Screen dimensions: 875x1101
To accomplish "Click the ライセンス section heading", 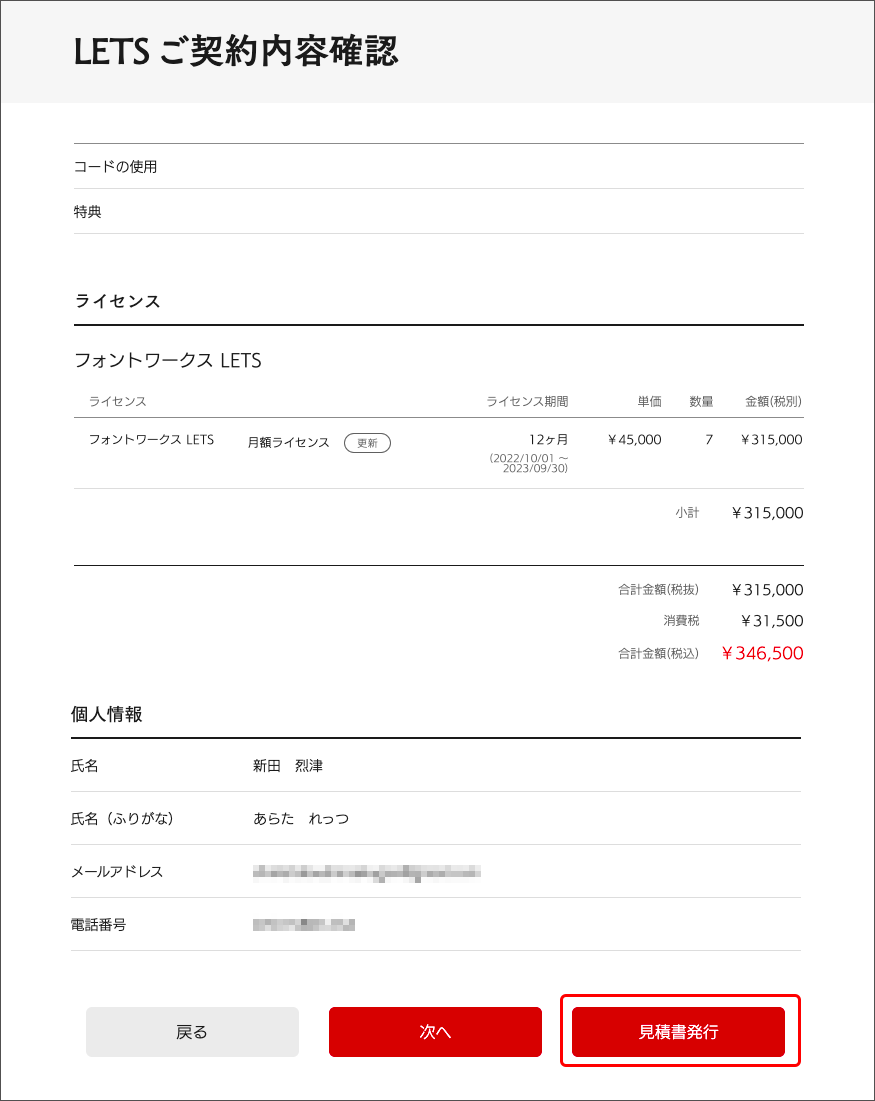I will tap(118, 301).
